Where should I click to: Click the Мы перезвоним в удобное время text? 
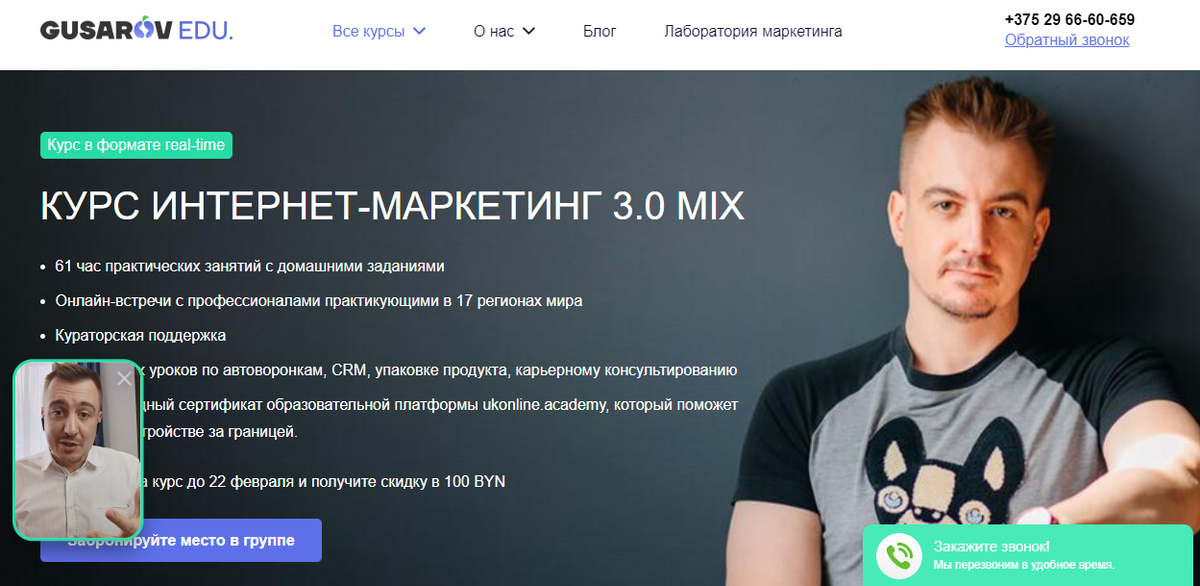pos(1031,565)
